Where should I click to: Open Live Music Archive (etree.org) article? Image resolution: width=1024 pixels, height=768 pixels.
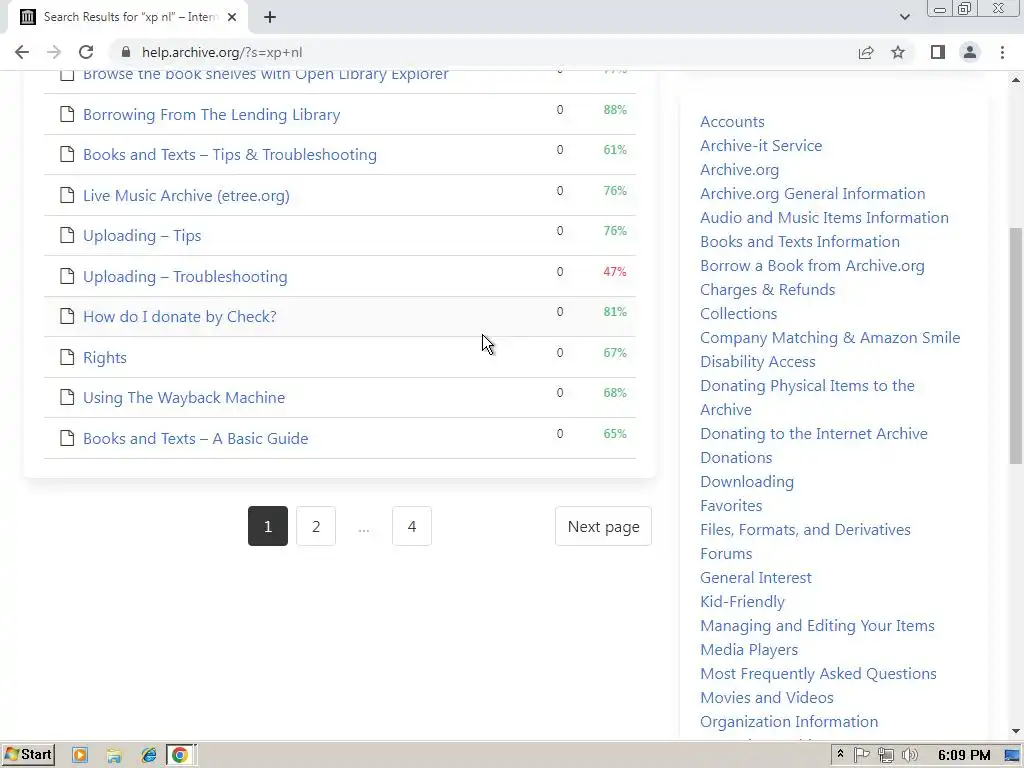[186, 195]
